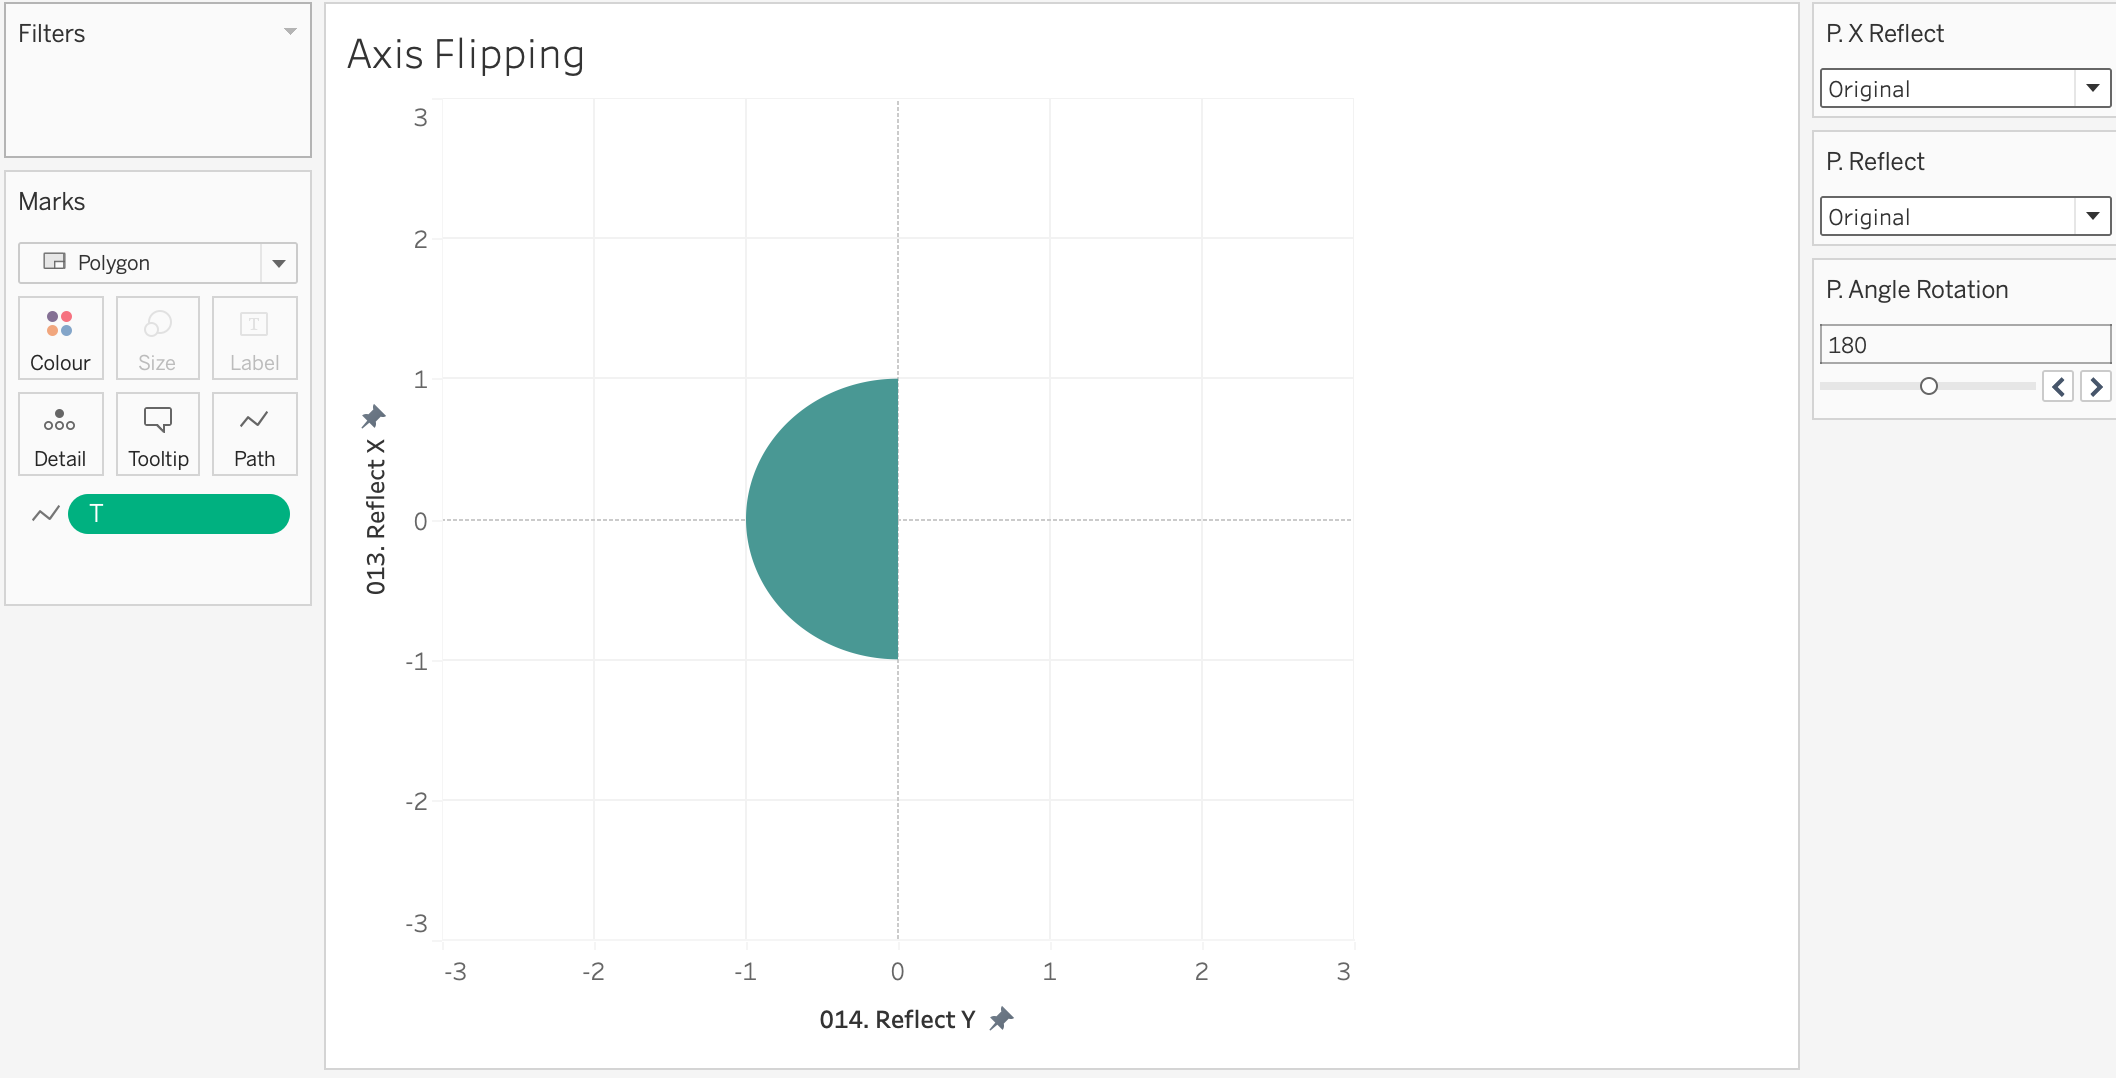Open the Detail marks card
The height and width of the screenshot is (1078, 2116).
(60, 434)
